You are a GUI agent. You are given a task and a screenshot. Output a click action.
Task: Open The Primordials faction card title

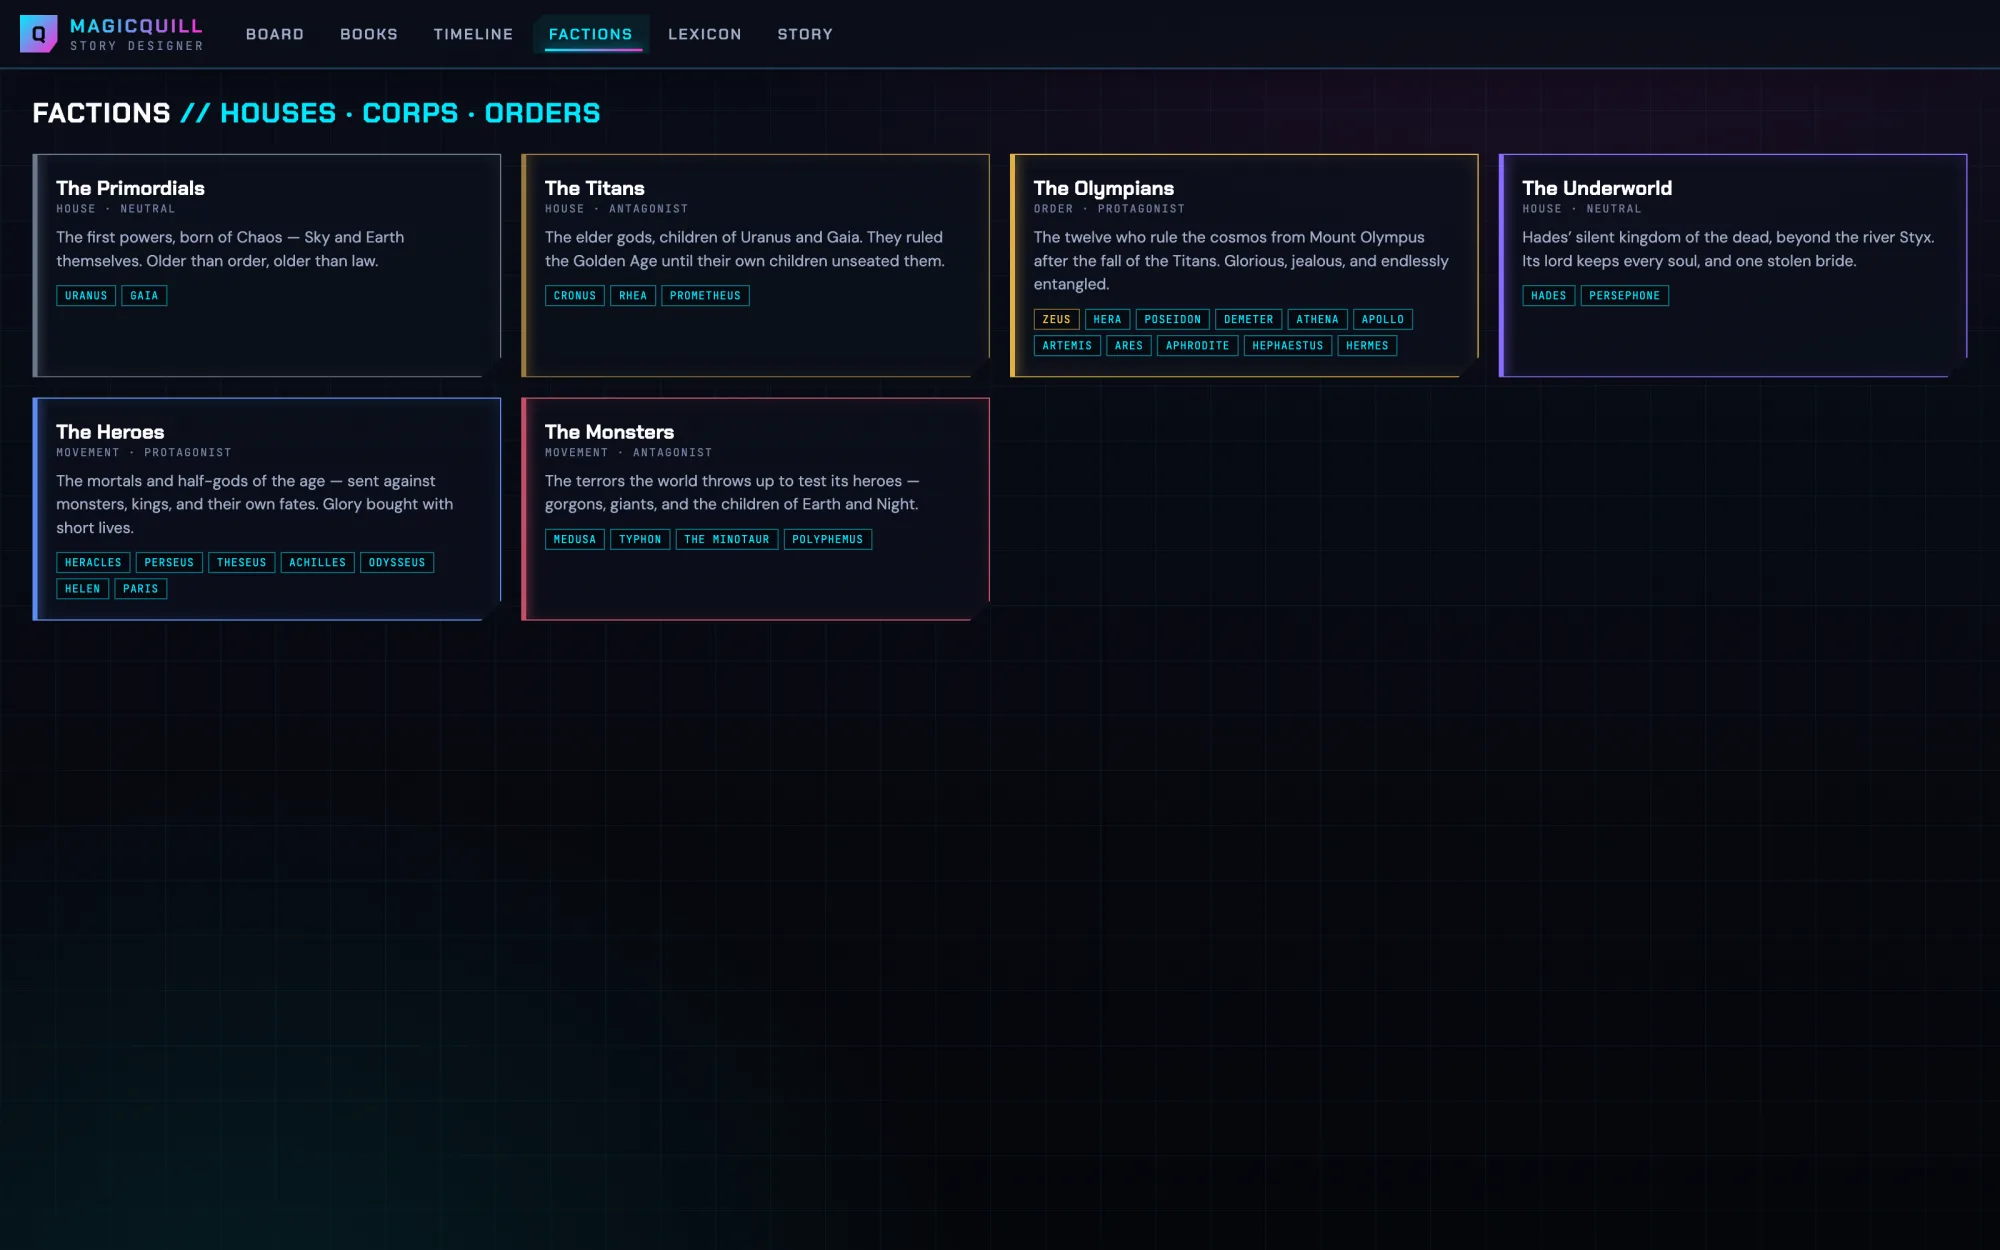pos(130,188)
